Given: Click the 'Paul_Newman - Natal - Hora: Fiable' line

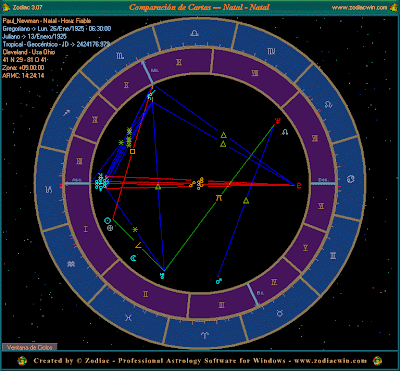Looking at the screenshot, I should 47,21.
